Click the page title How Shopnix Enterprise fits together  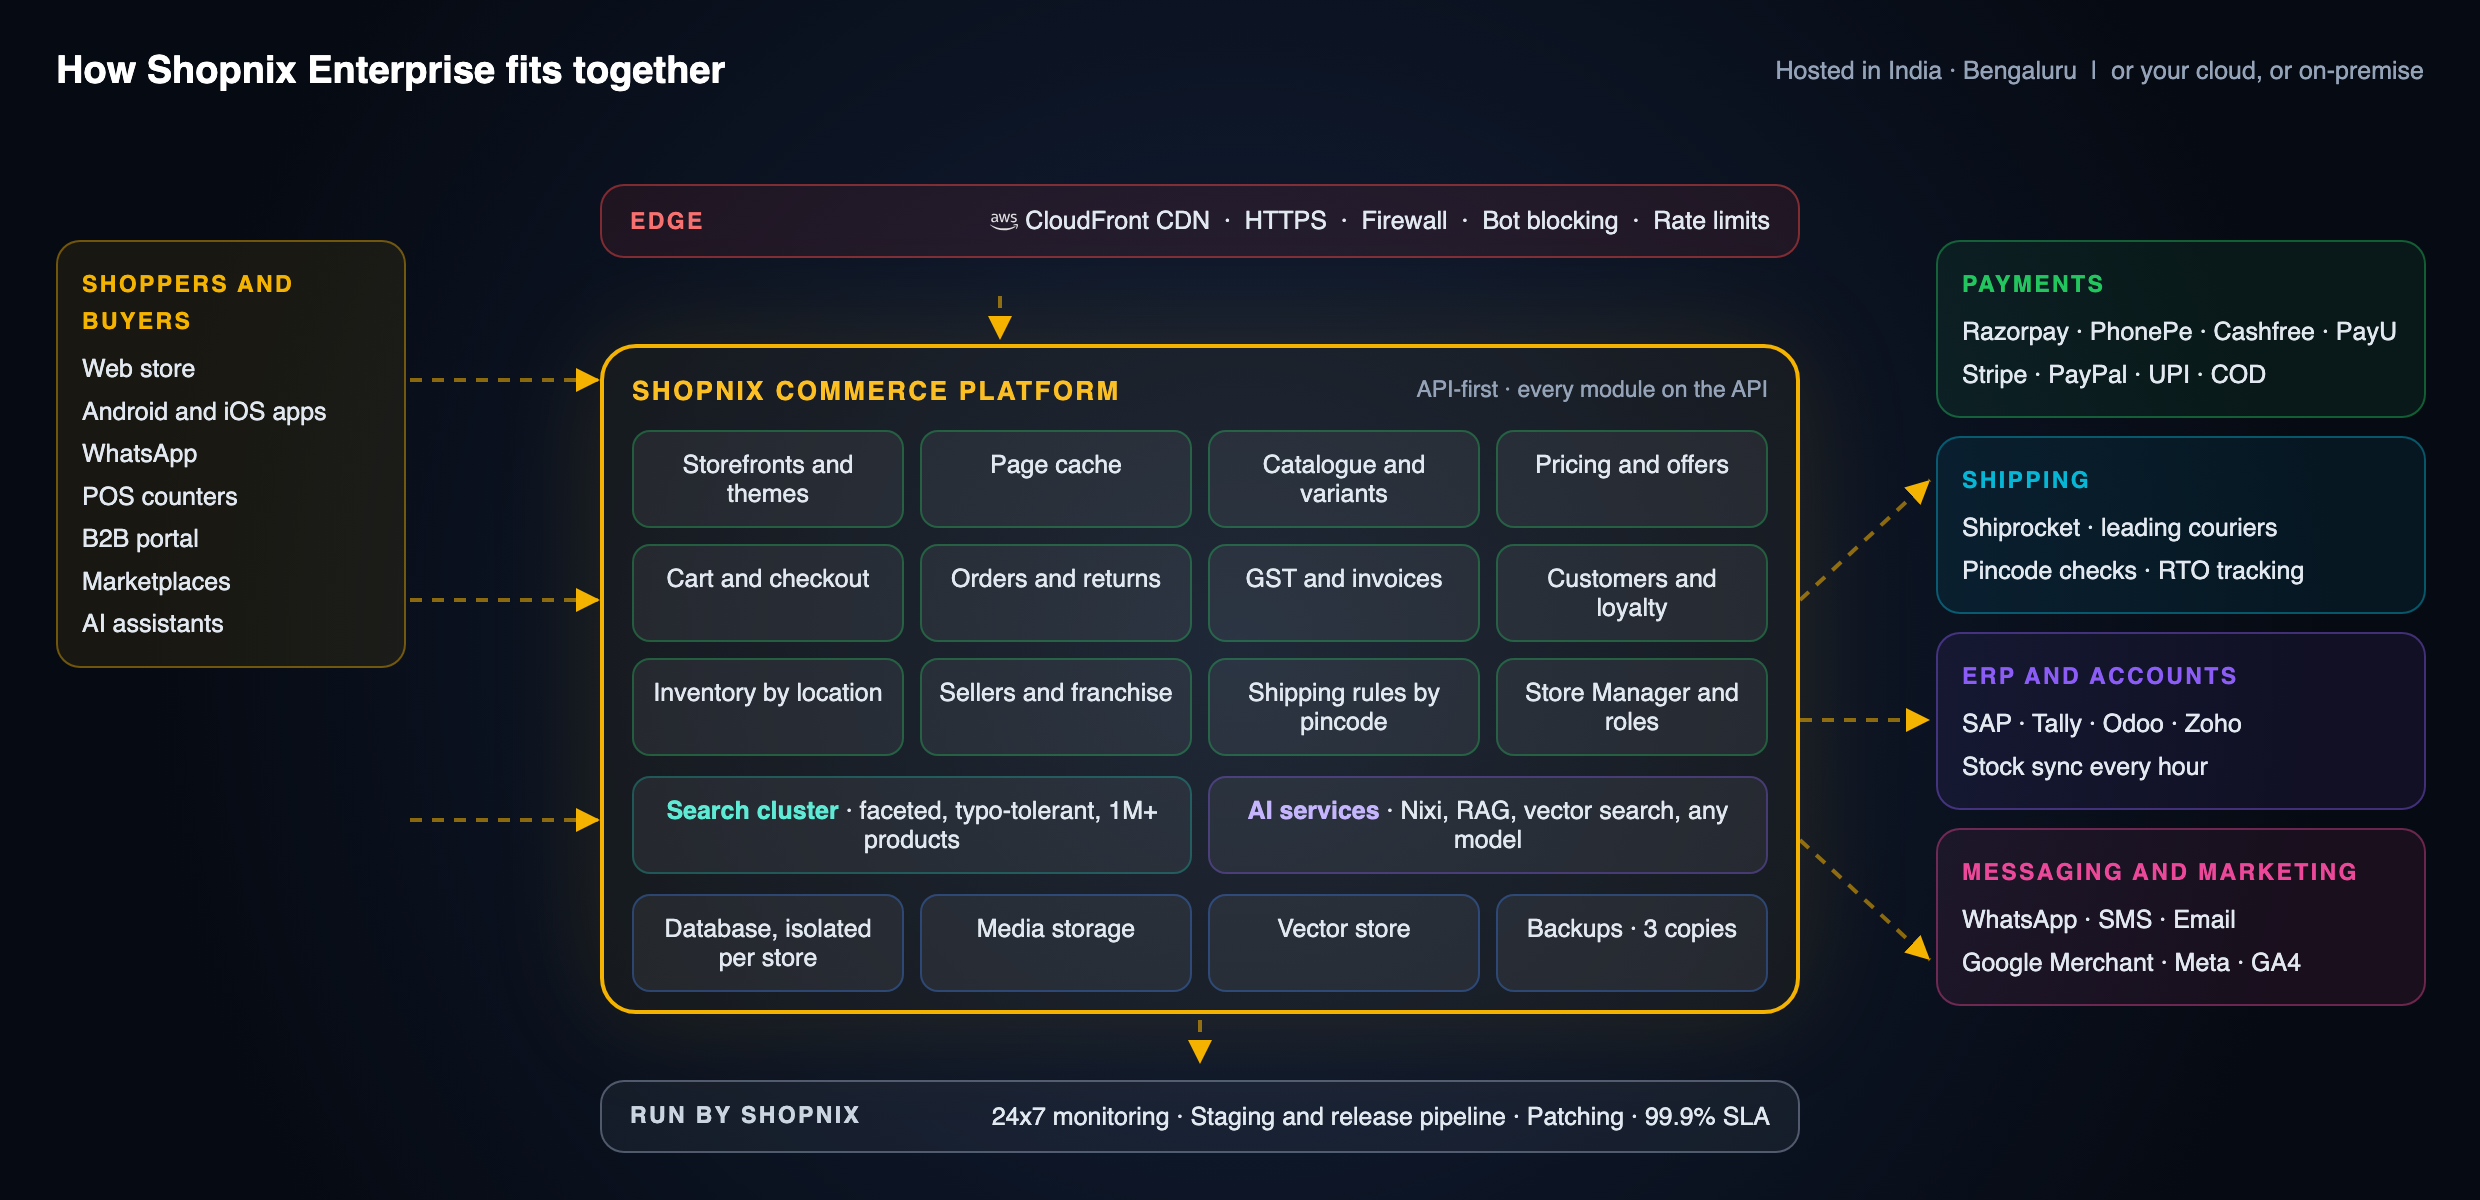point(390,71)
